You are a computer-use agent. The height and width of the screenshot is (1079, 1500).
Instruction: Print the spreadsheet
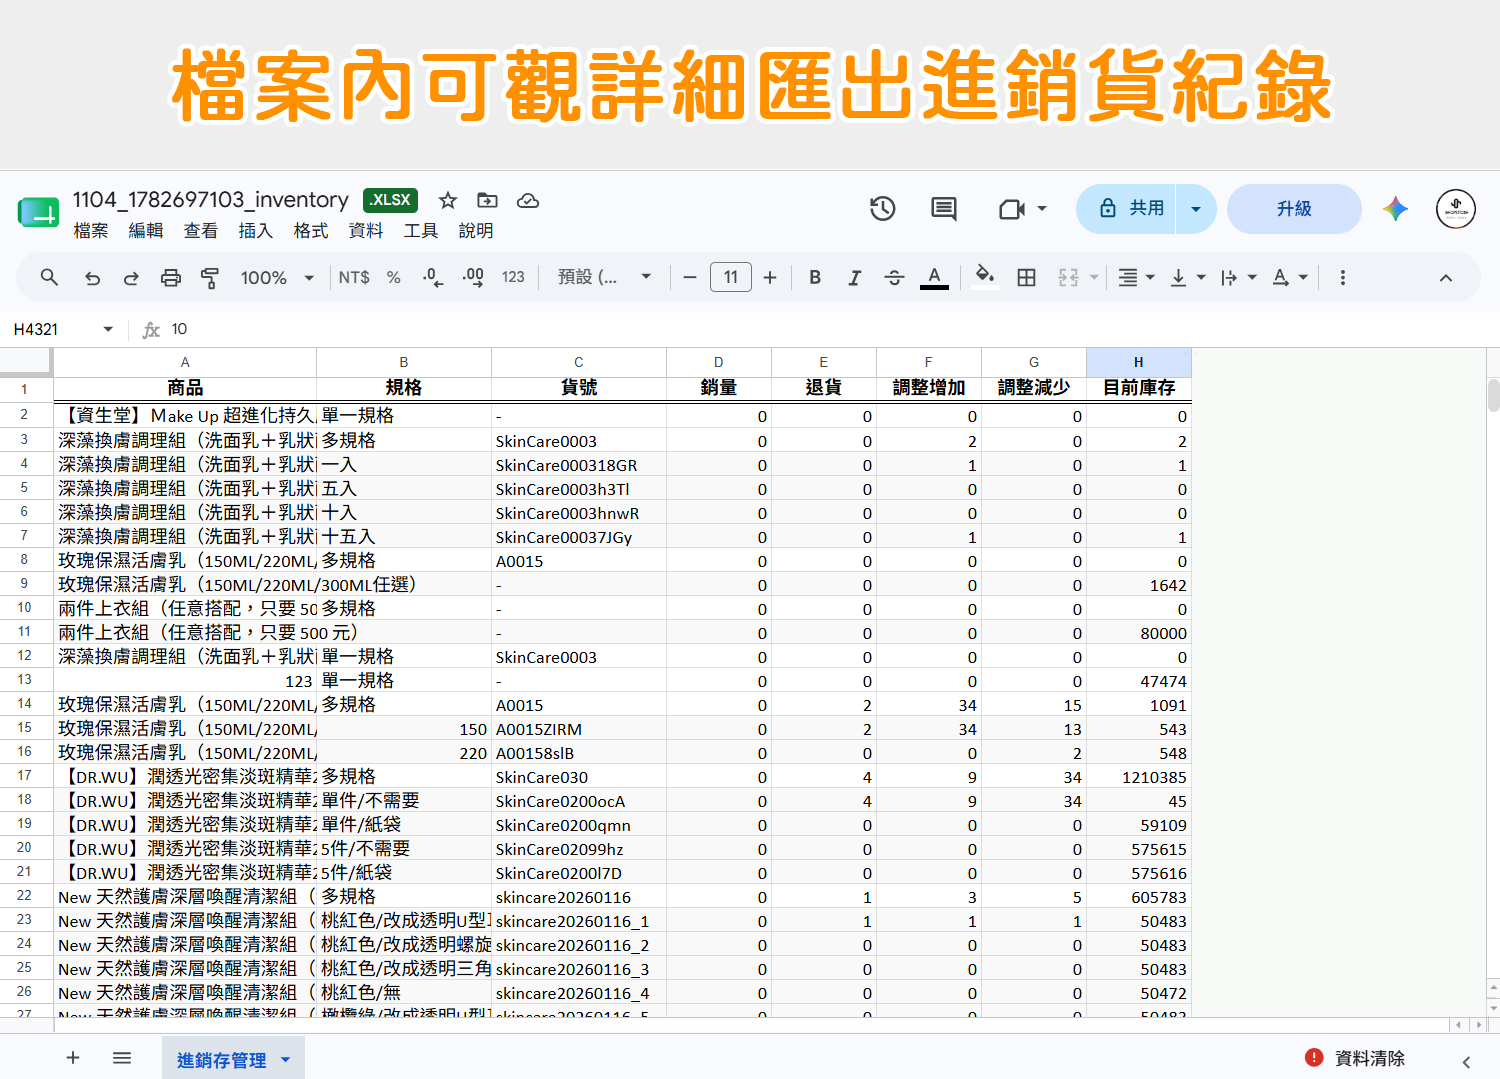(171, 278)
